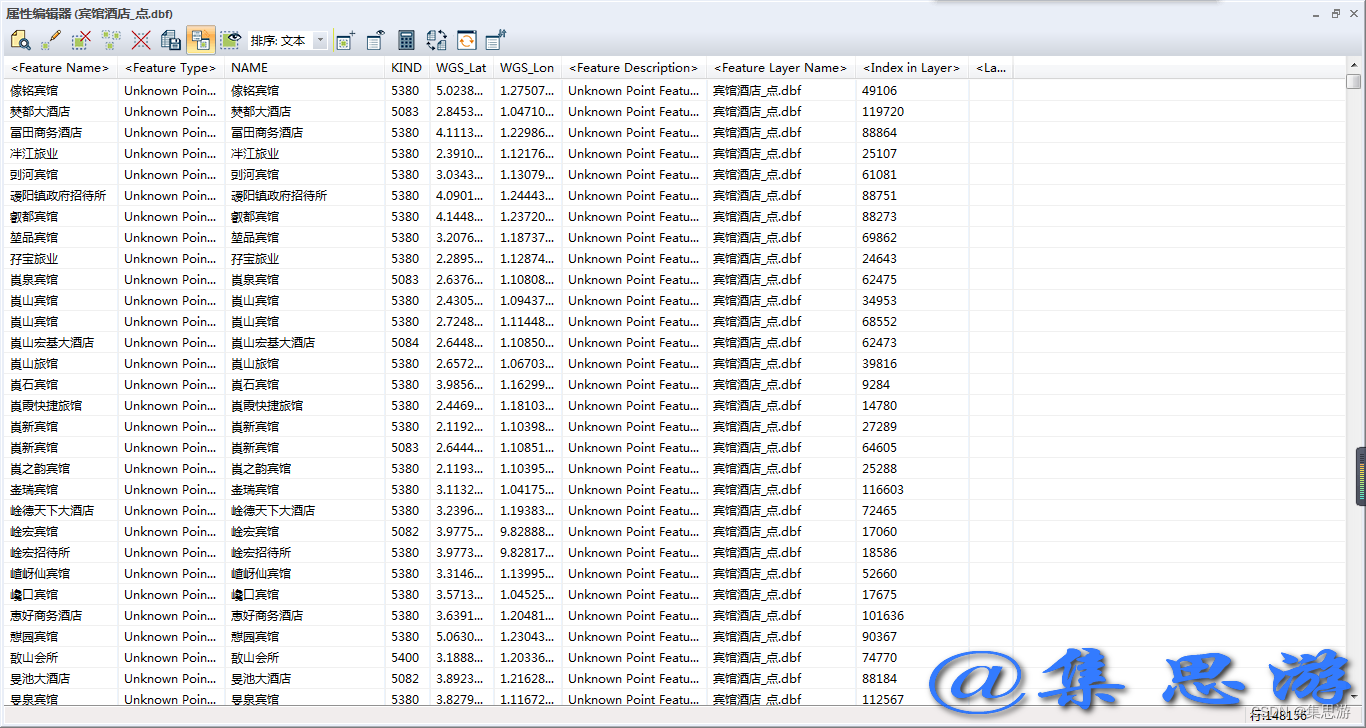Click the cell with index 39816
Image resolution: width=1366 pixels, height=728 pixels.
(912, 363)
